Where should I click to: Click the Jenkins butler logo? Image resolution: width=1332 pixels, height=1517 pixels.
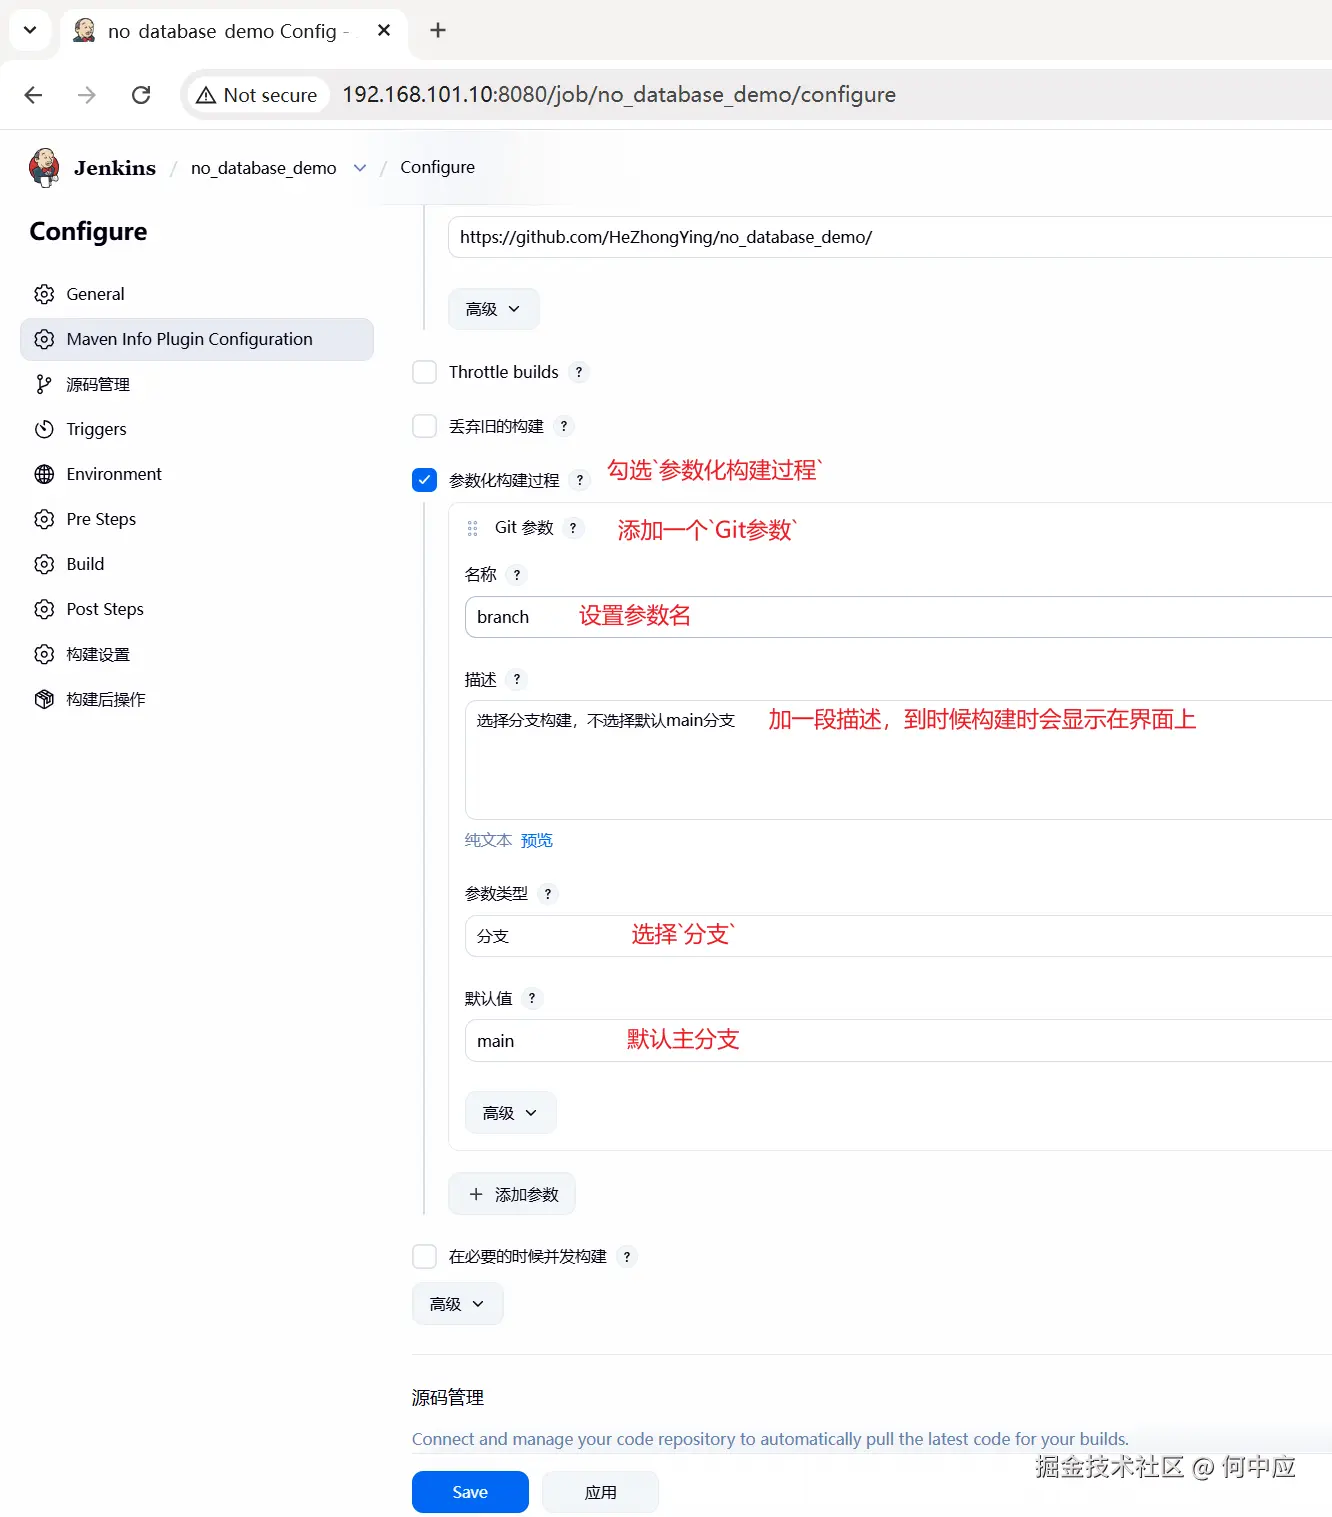[44, 167]
